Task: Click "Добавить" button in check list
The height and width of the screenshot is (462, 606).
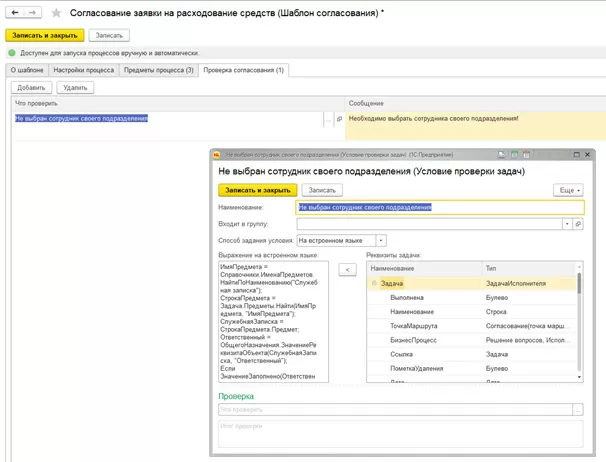Action: pyautogui.click(x=30, y=88)
